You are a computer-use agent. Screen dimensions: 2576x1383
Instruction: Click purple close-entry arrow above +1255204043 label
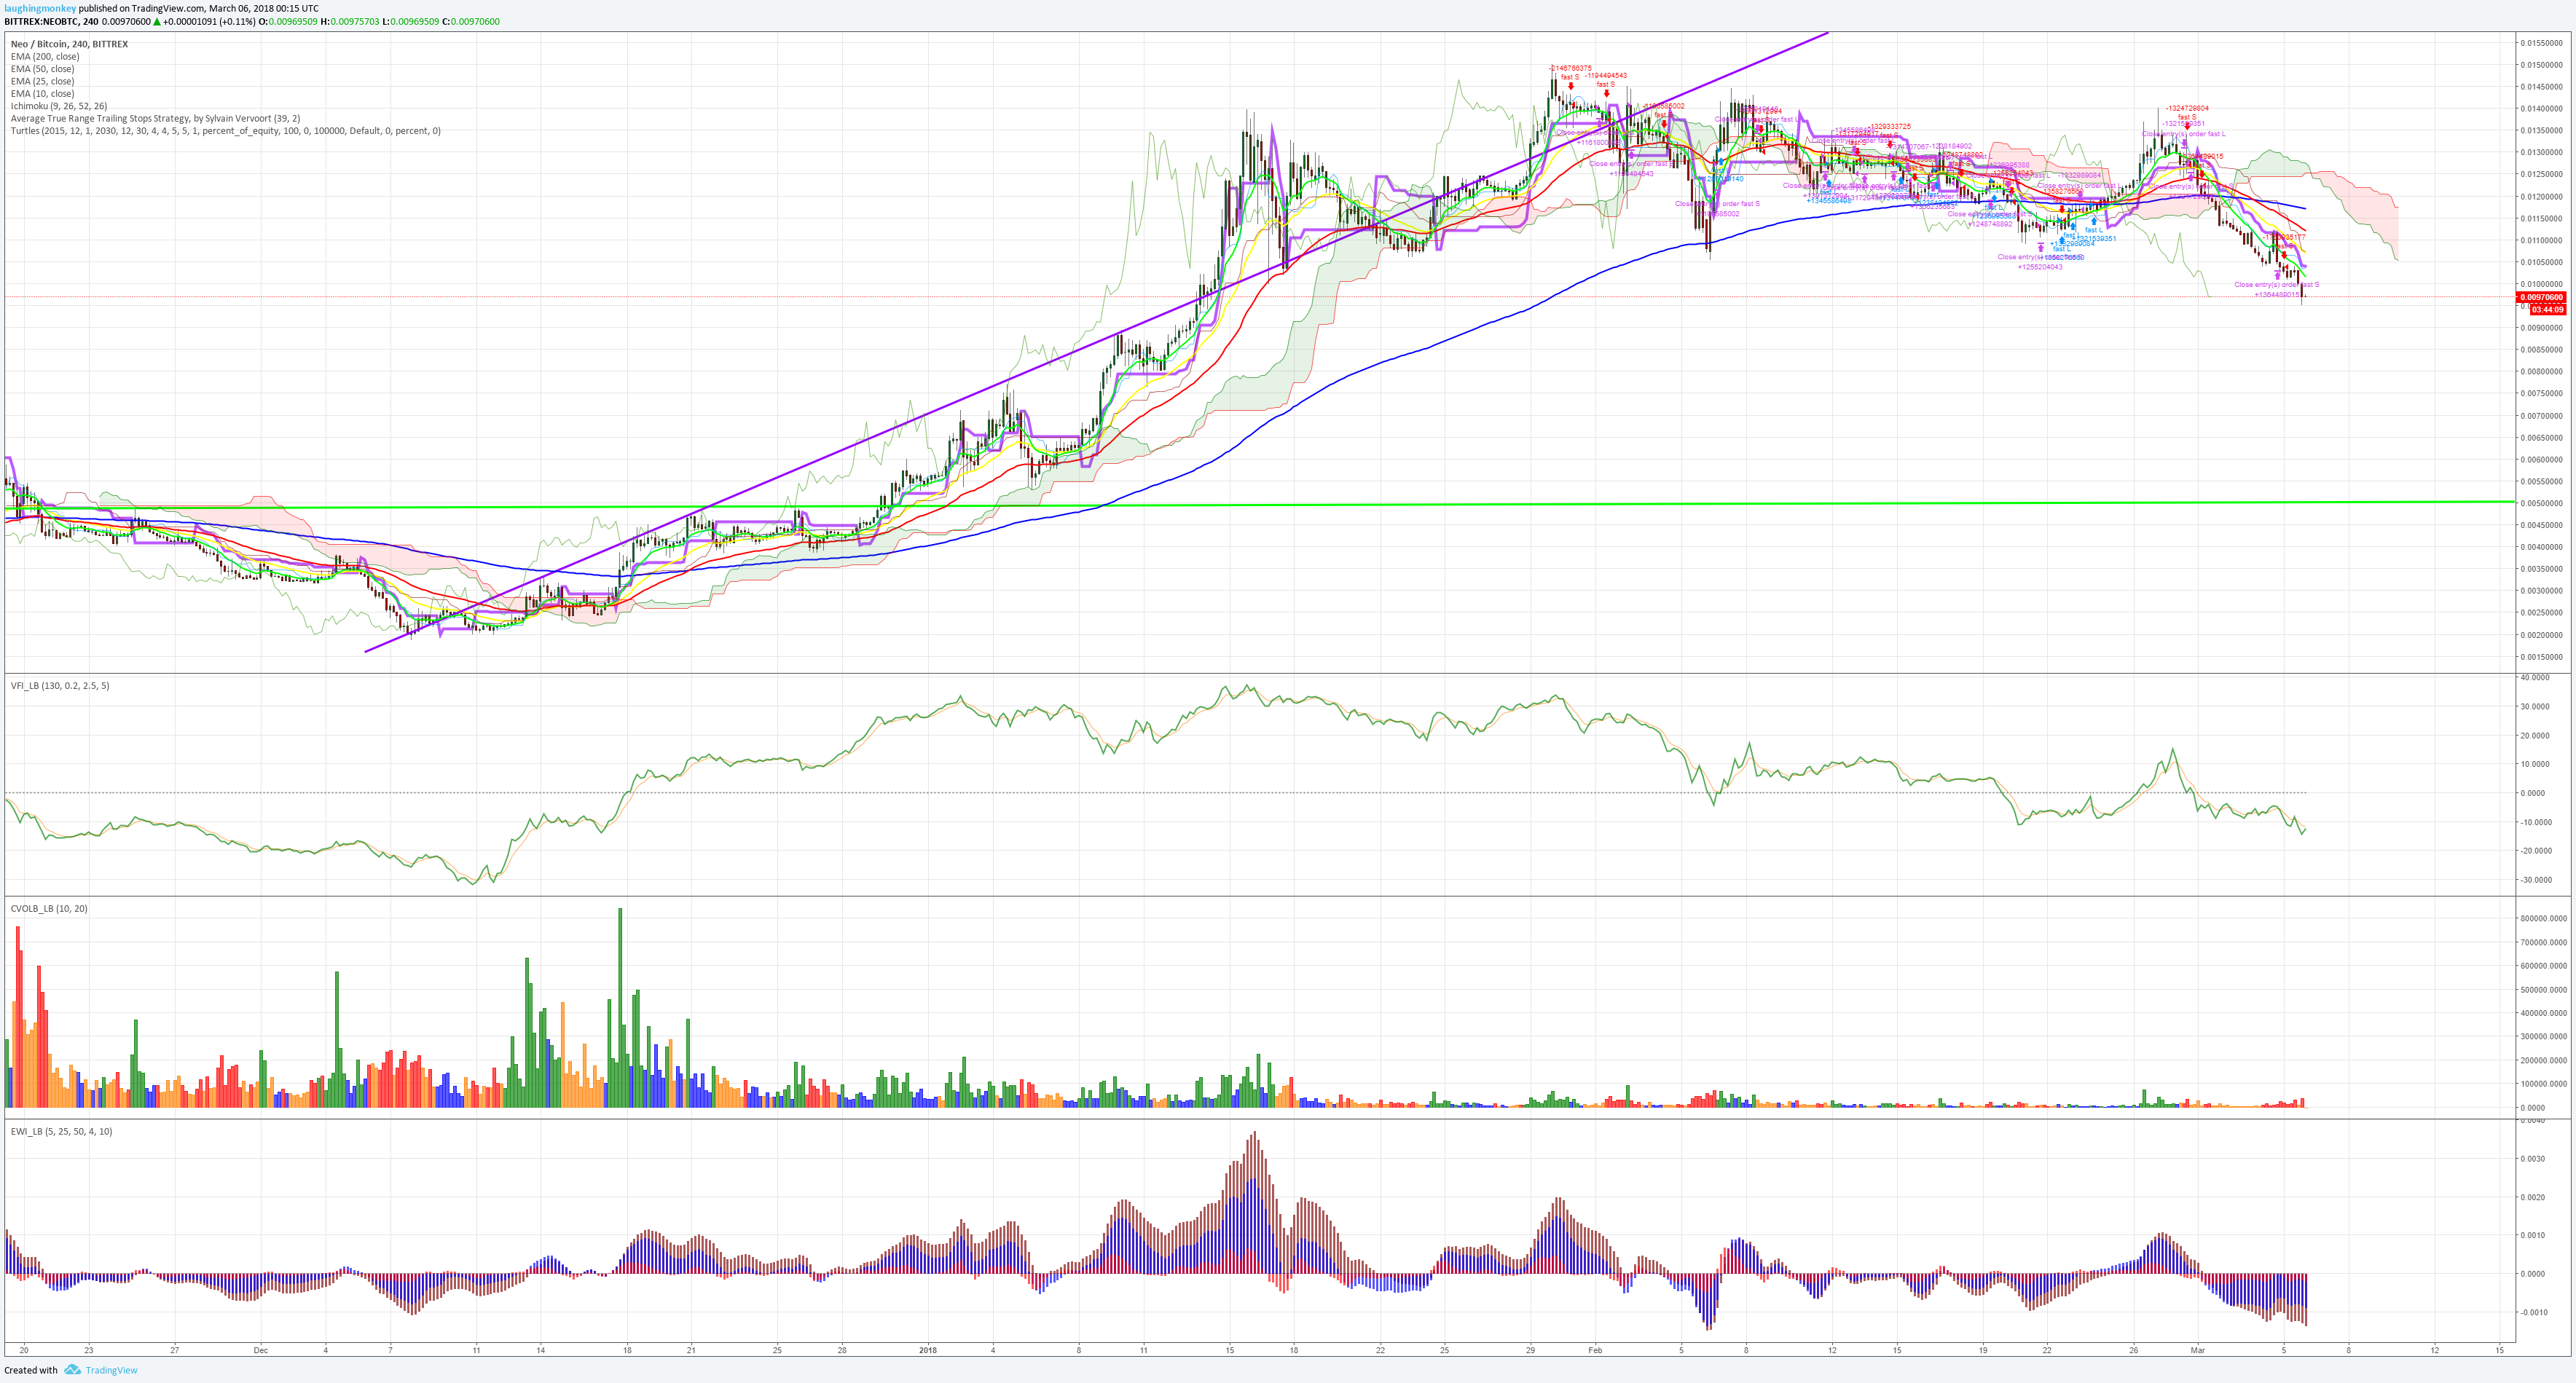[2041, 248]
